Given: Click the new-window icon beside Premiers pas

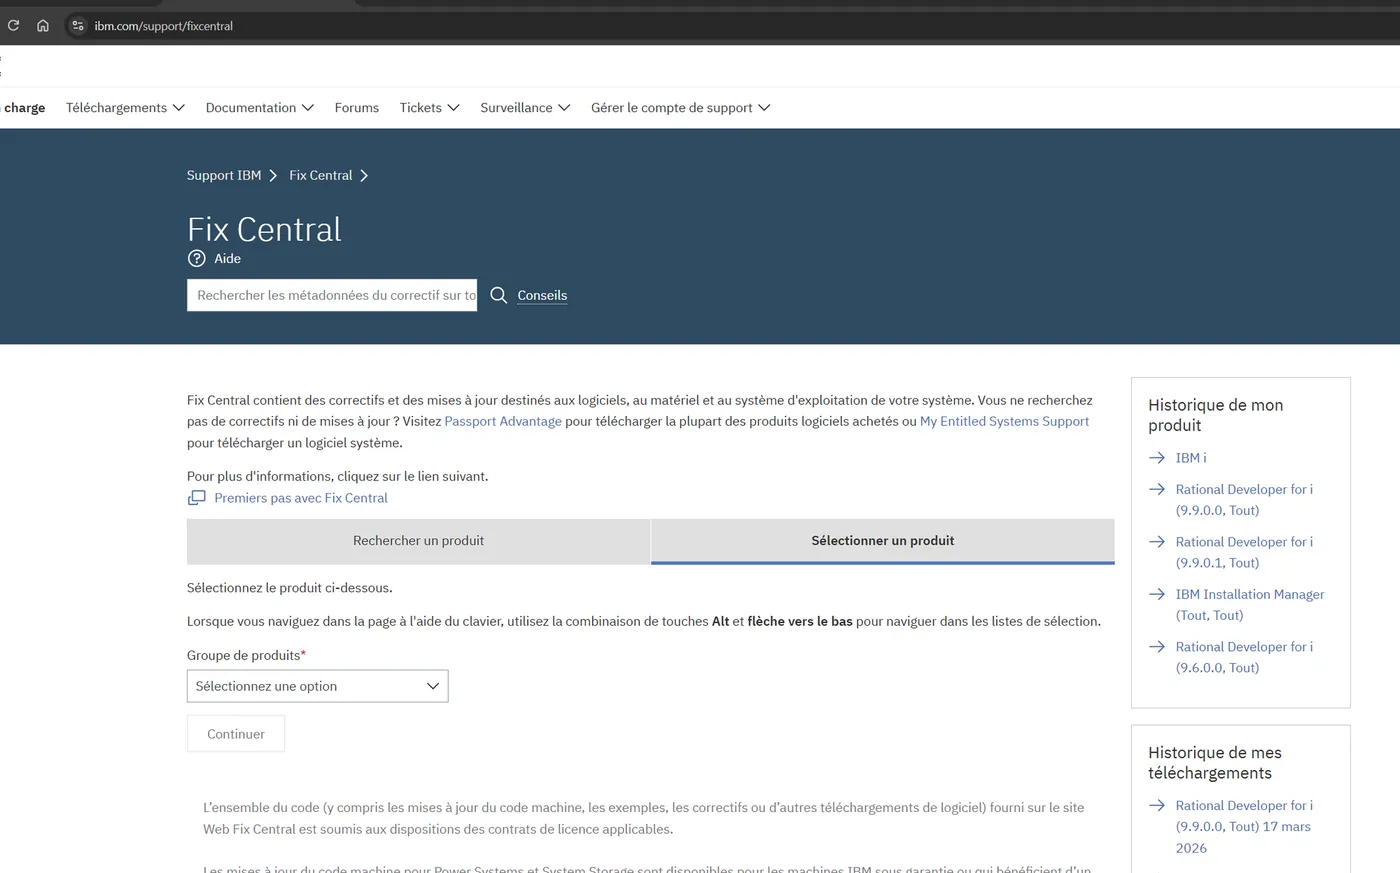Looking at the screenshot, I should tap(197, 498).
